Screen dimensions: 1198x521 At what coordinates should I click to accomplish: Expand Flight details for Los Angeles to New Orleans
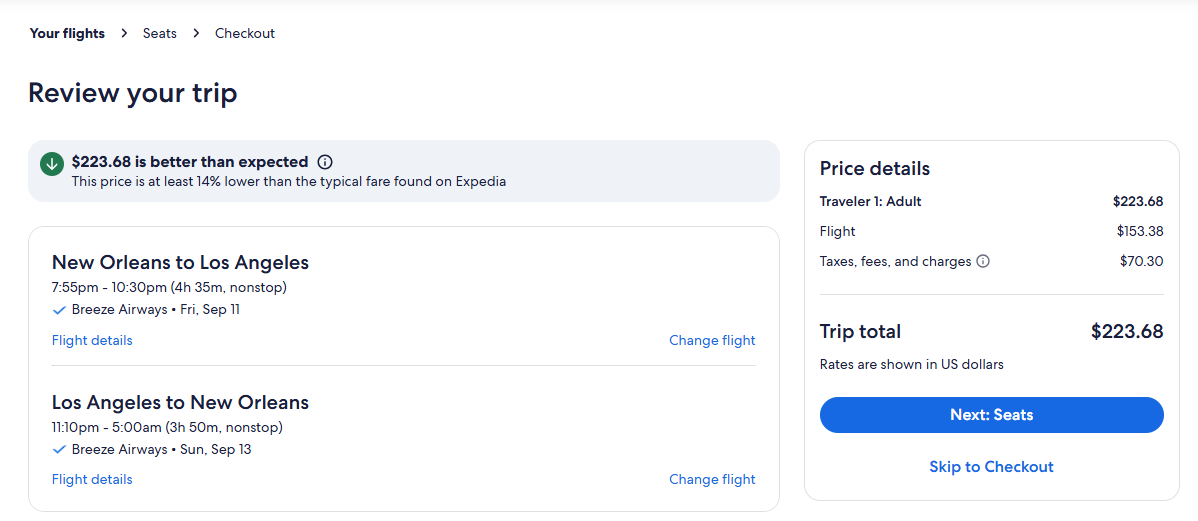(92, 479)
